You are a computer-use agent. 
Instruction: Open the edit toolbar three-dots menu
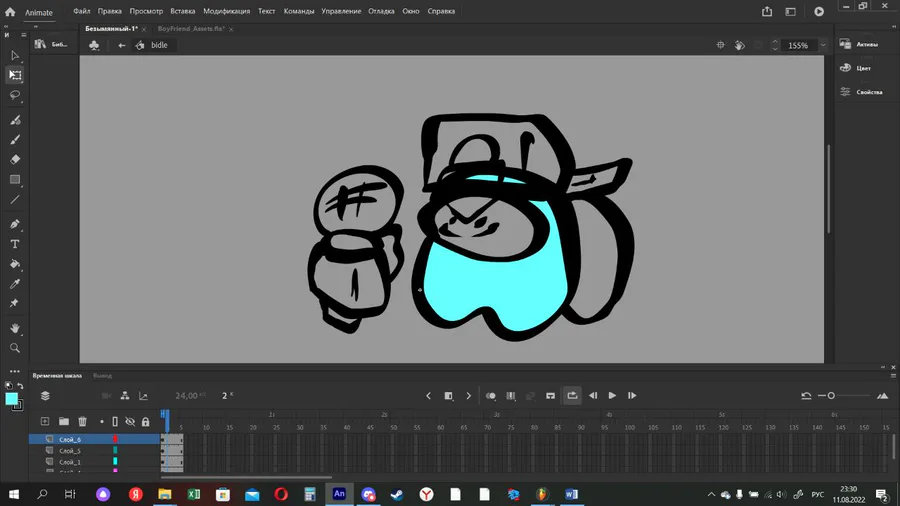(x=15, y=371)
